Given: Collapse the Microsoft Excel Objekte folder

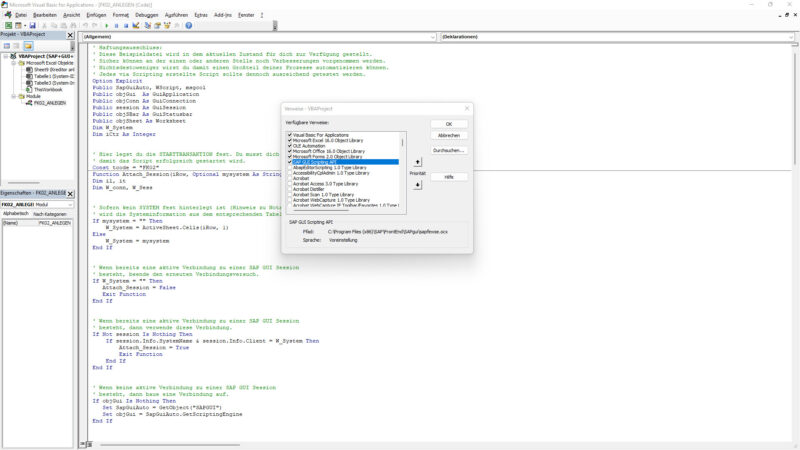Looking at the screenshot, I should (x=13, y=63).
